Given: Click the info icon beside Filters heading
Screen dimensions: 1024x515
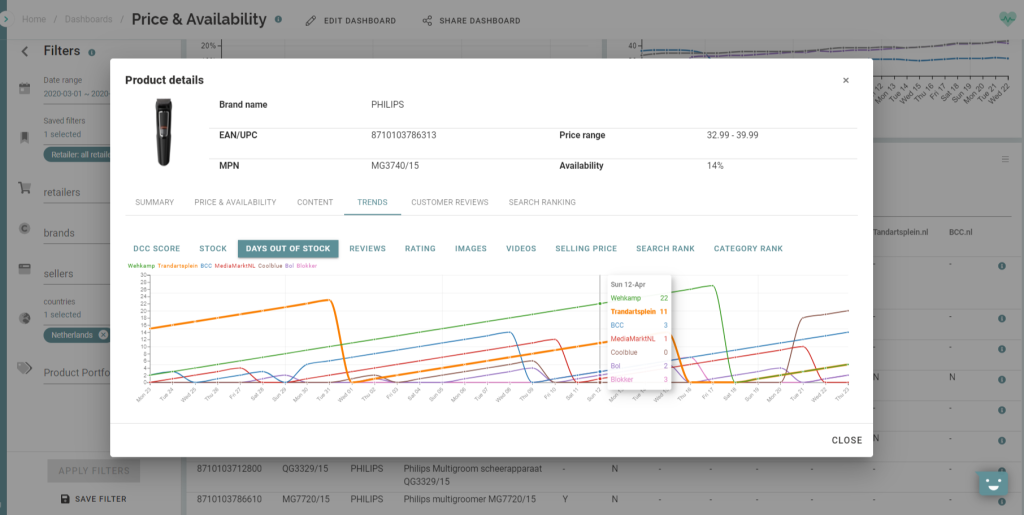Looking at the screenshot, I should pyautogui.click(x=92, y=52).
